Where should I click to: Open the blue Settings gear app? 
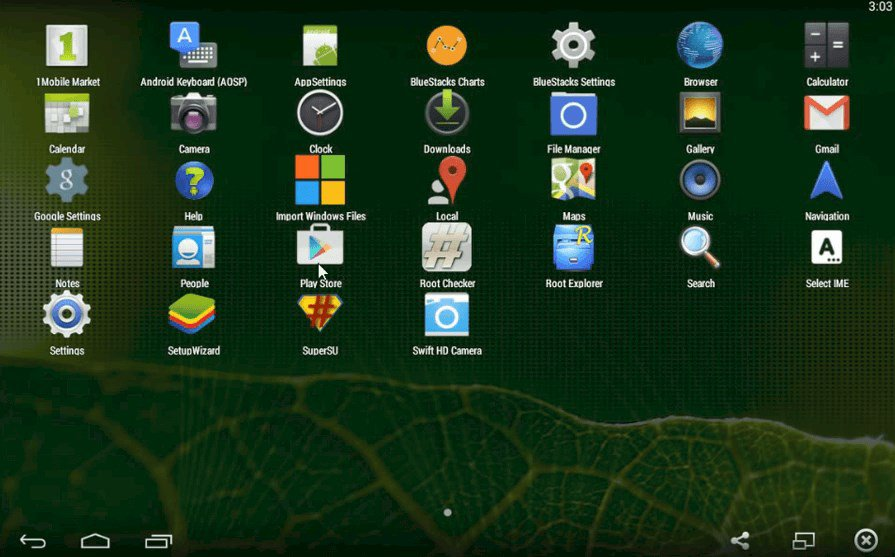point(67,314)
